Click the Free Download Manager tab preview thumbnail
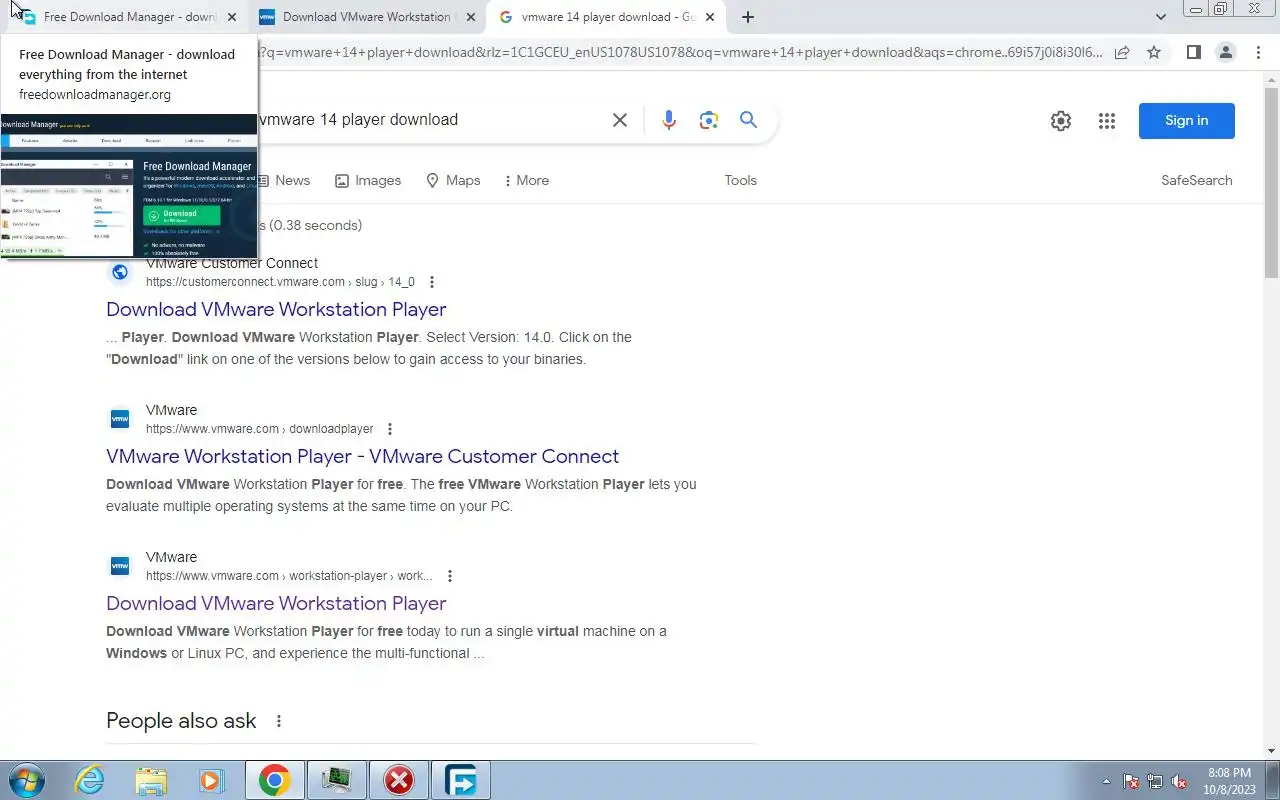The image size is (1280, 800). coord(129,185)
